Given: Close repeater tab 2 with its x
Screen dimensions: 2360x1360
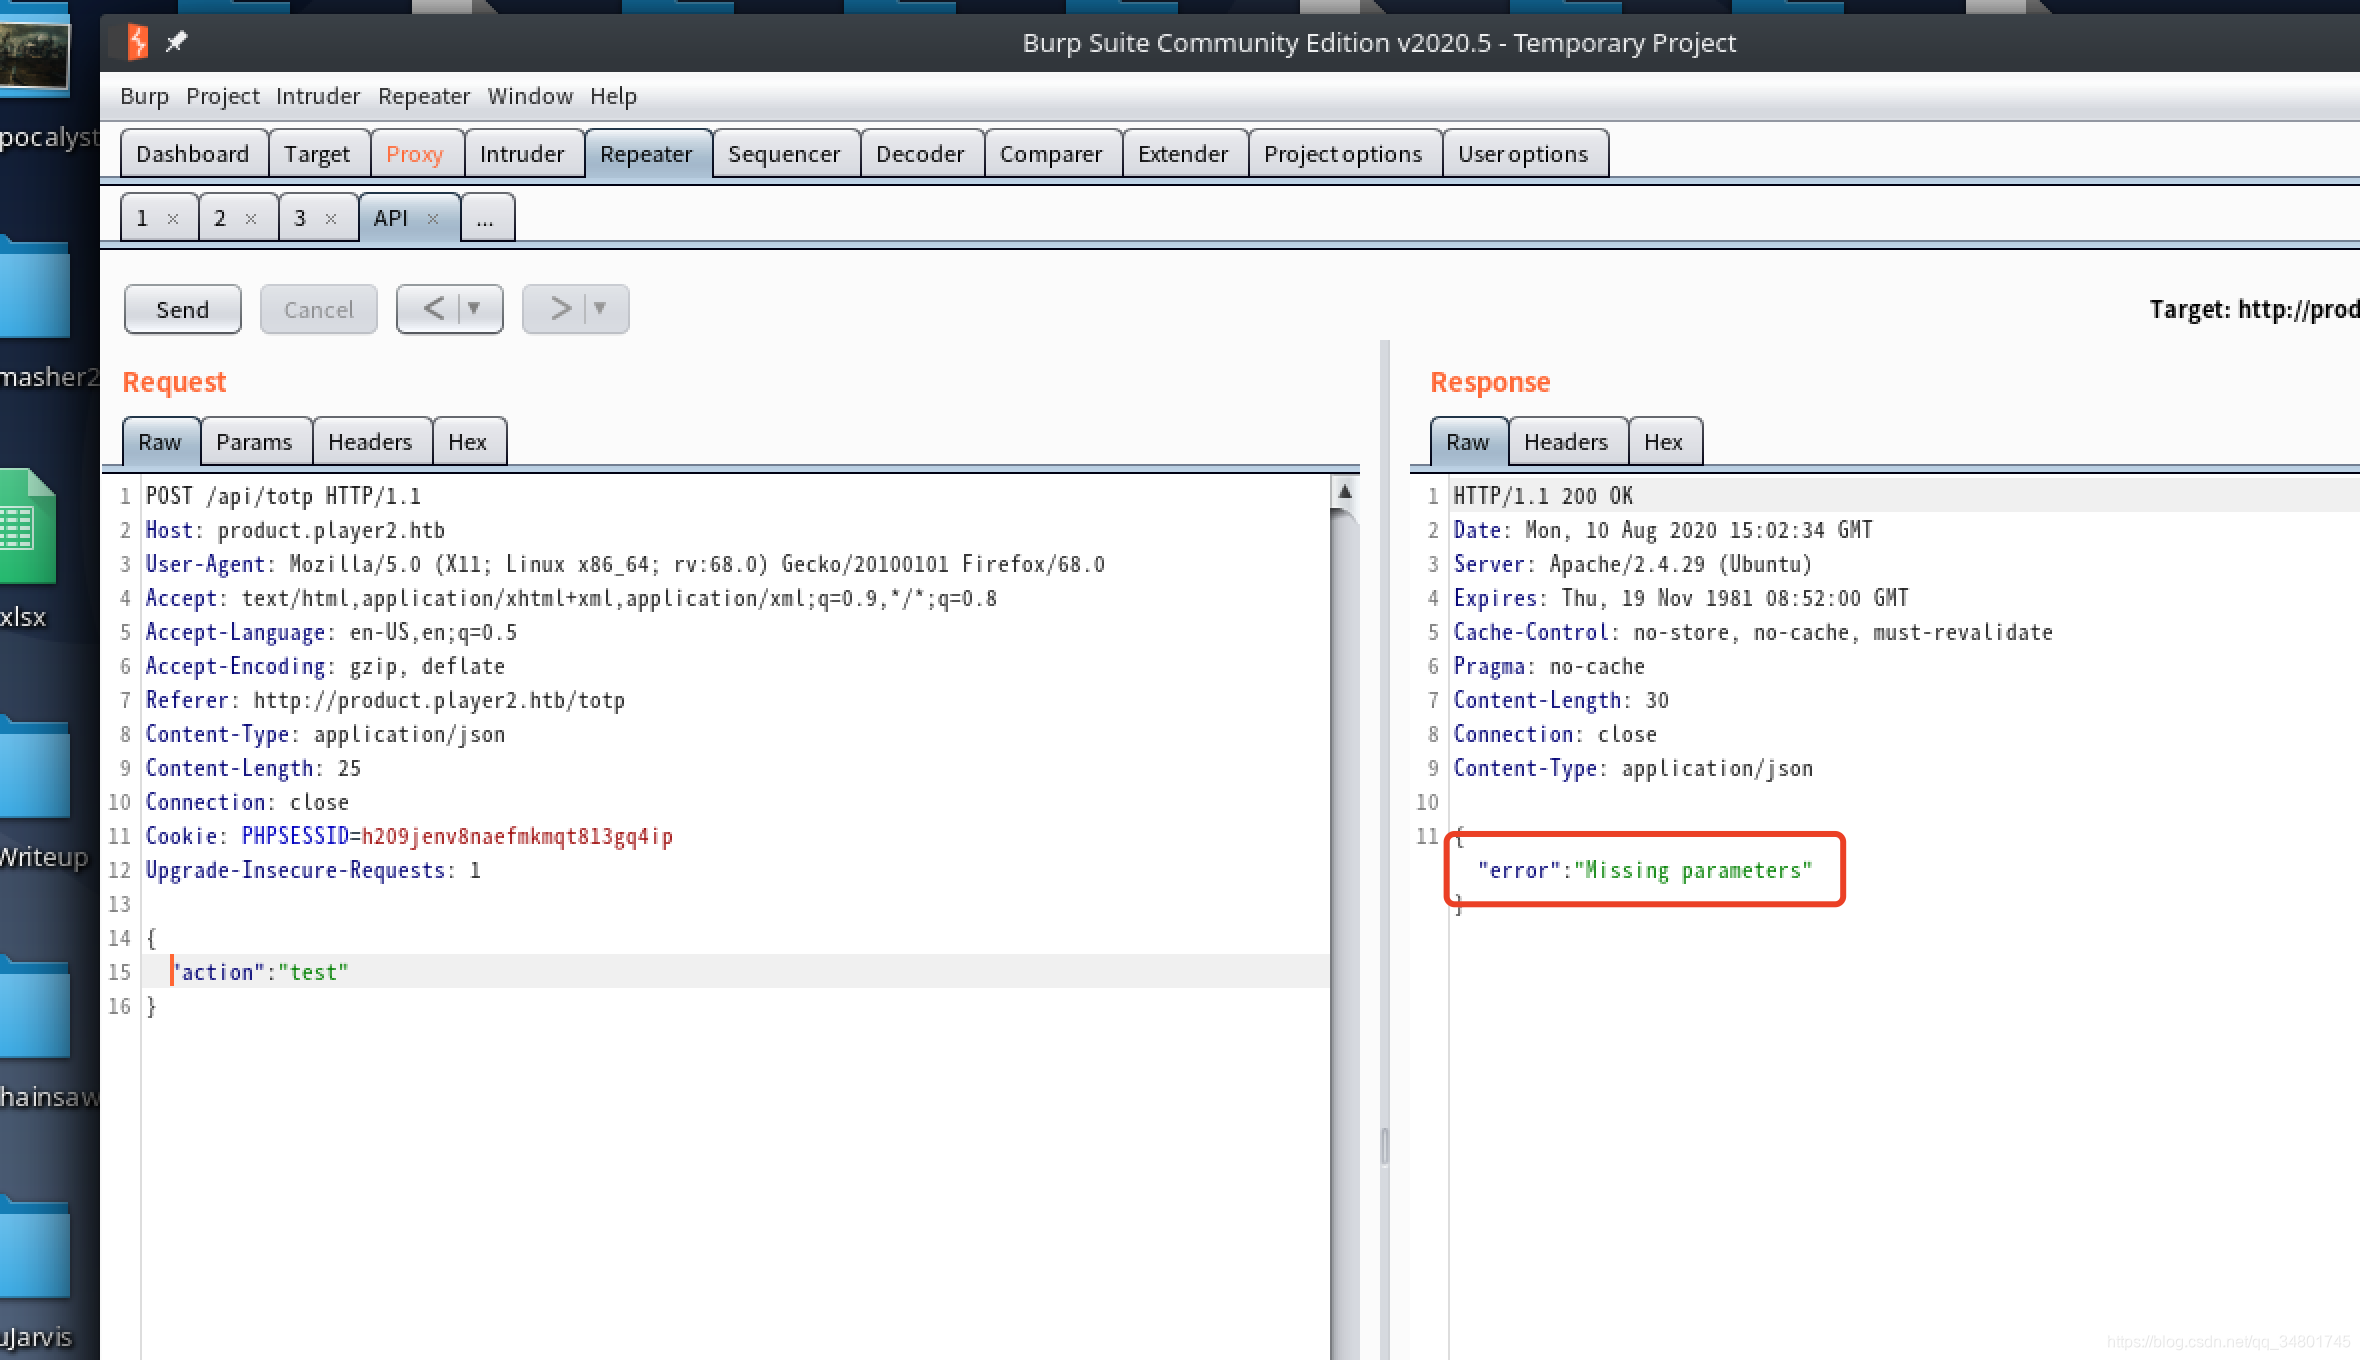Looking at the screenshot, I should pos(251,219).
